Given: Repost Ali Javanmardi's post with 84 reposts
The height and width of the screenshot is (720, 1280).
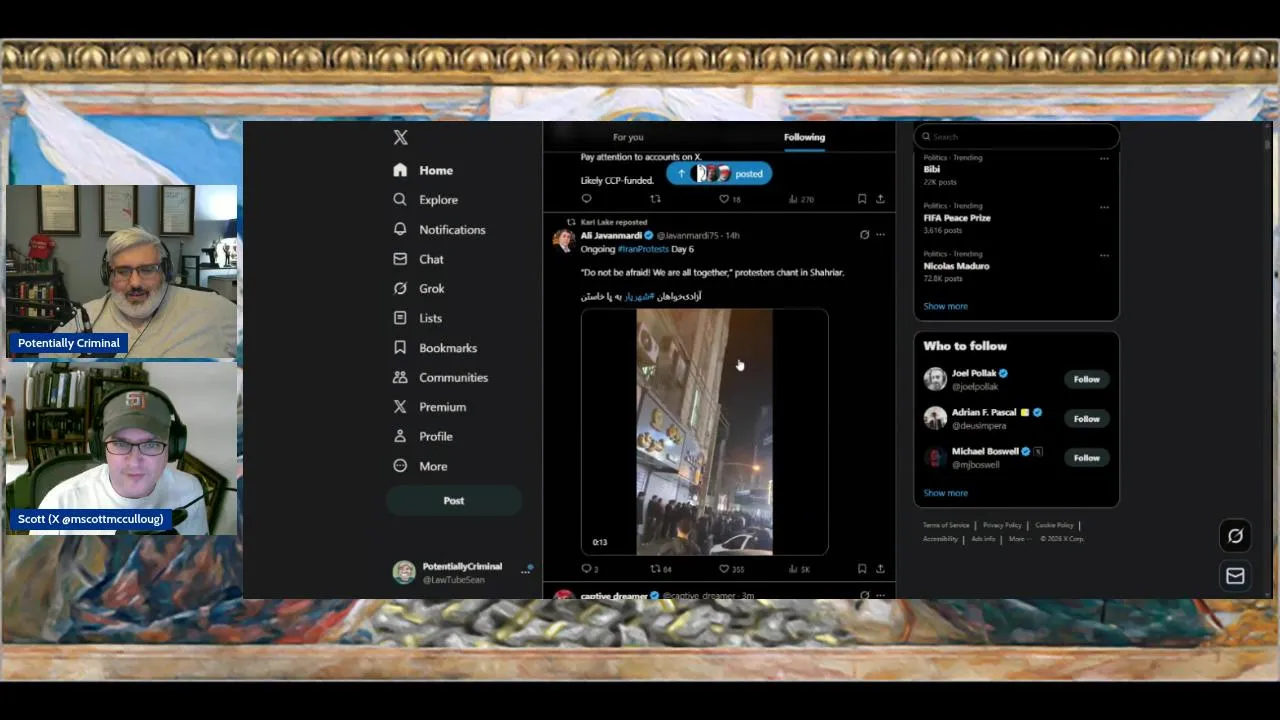Looking at the screenshot, I should (661, 569).
